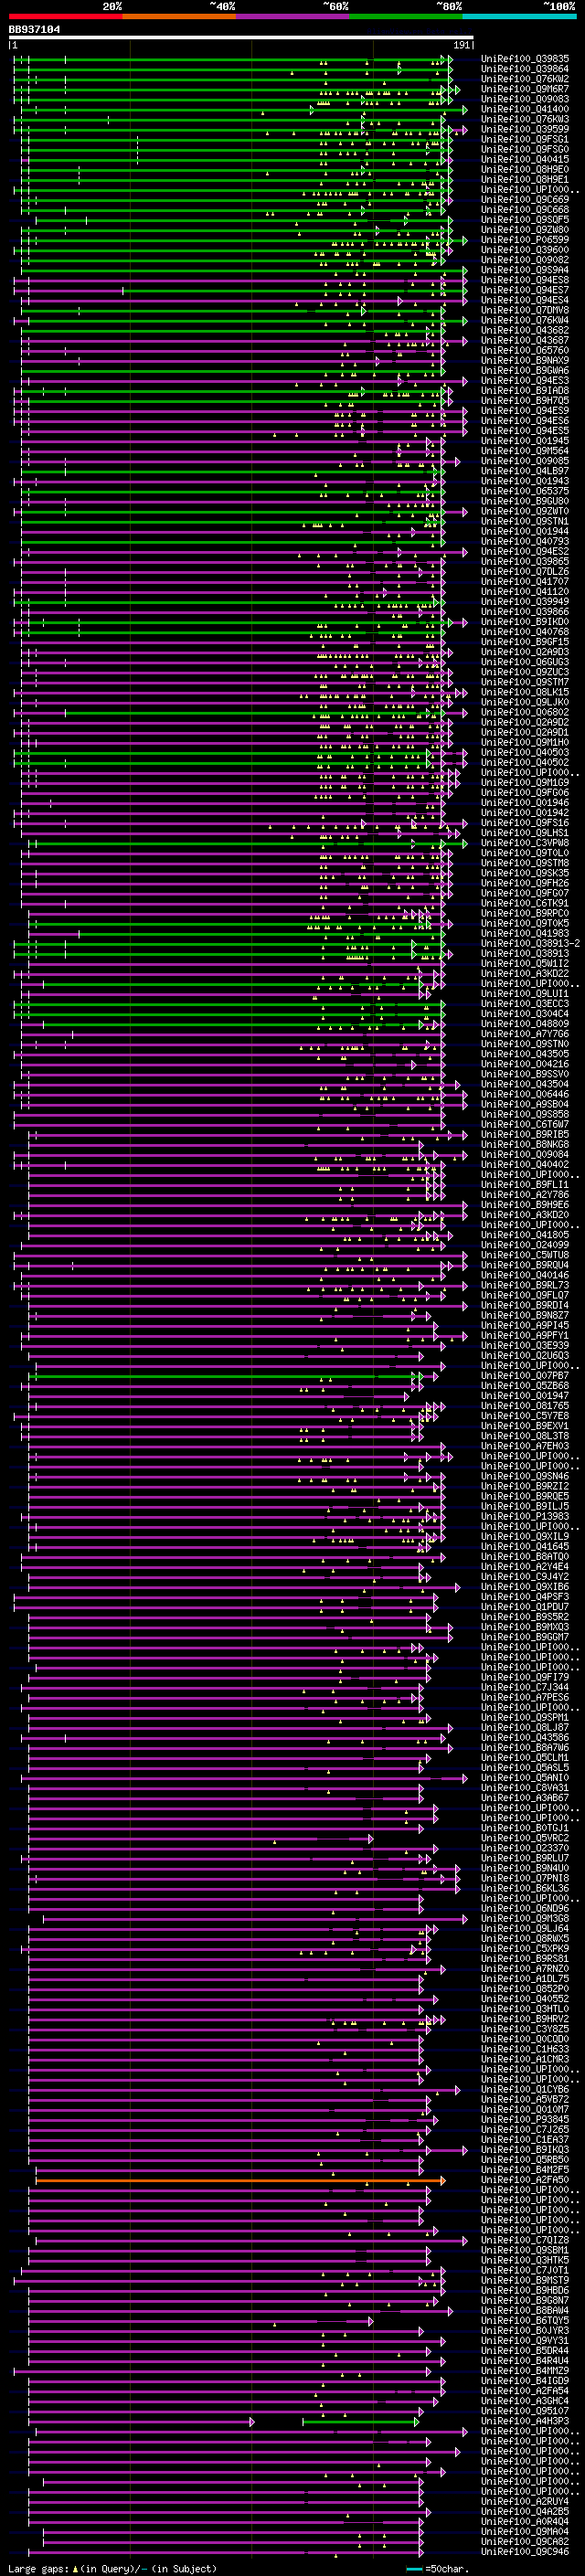Open hit UniRef100_Q43687
Screen dimensions: 585x2576
[525, 340]
